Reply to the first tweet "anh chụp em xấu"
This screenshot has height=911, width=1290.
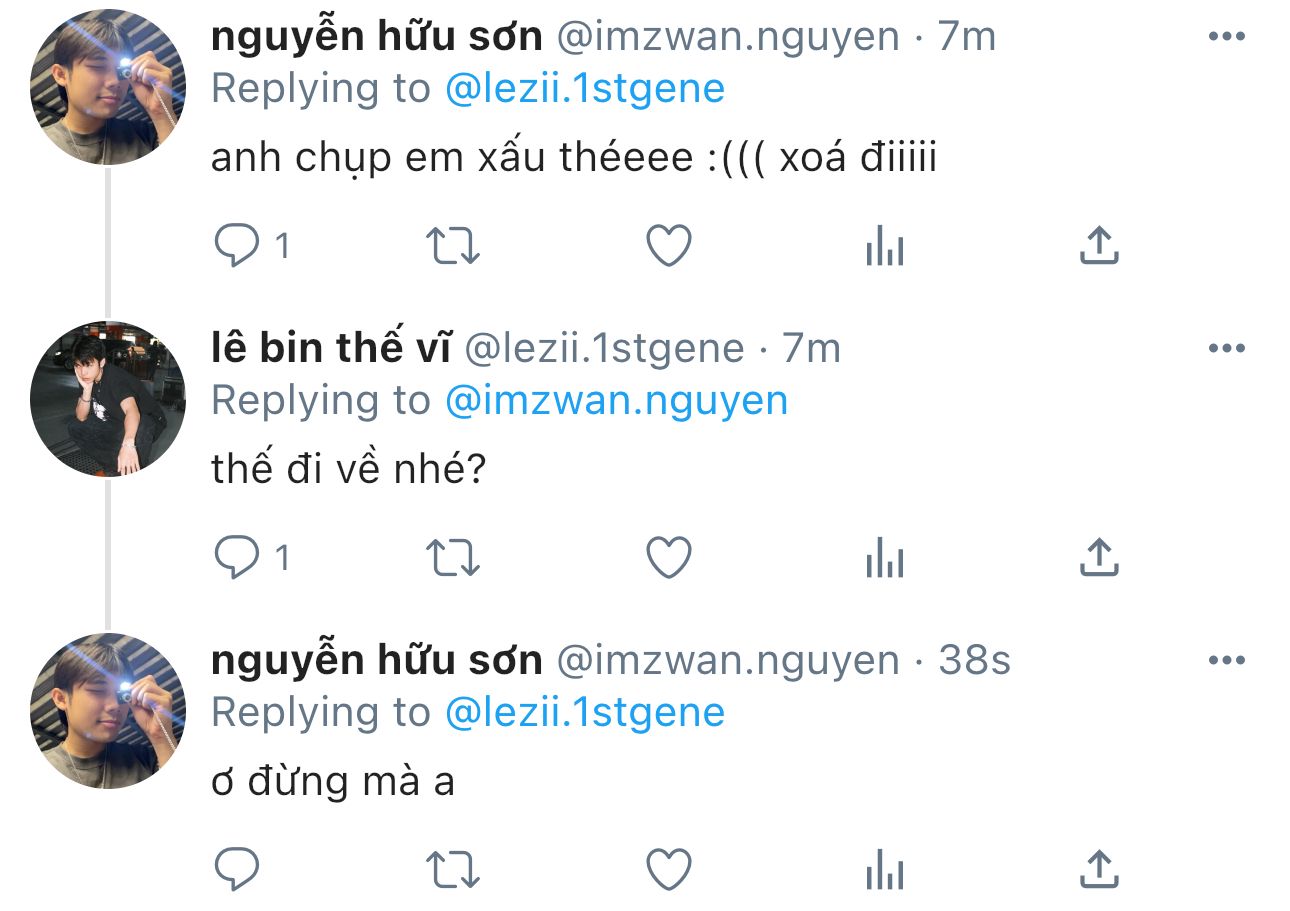pos(237,245)
